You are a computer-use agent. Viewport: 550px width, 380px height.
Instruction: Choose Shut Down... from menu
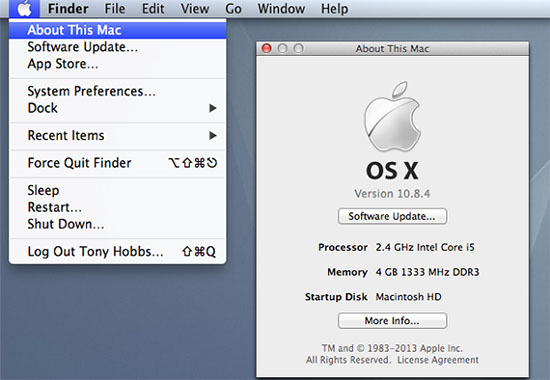tap(118, 224)
